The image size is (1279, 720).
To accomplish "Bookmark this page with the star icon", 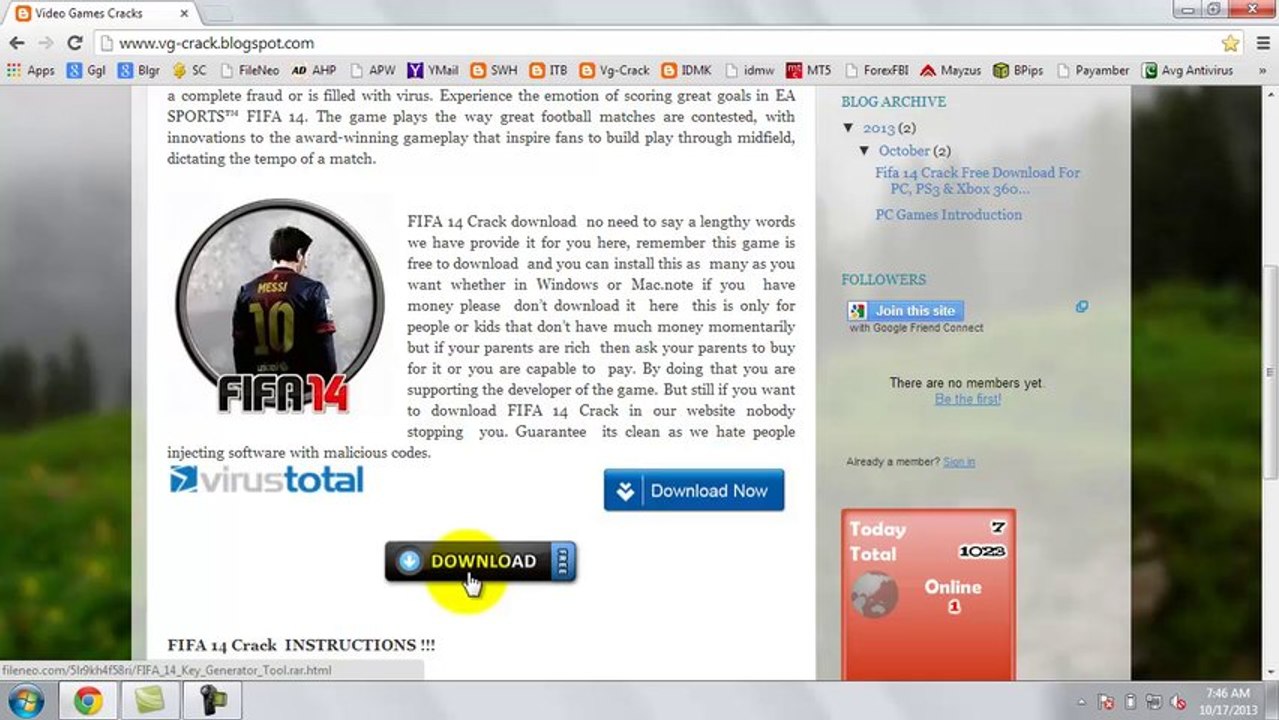I will (x=1230, y=43).
